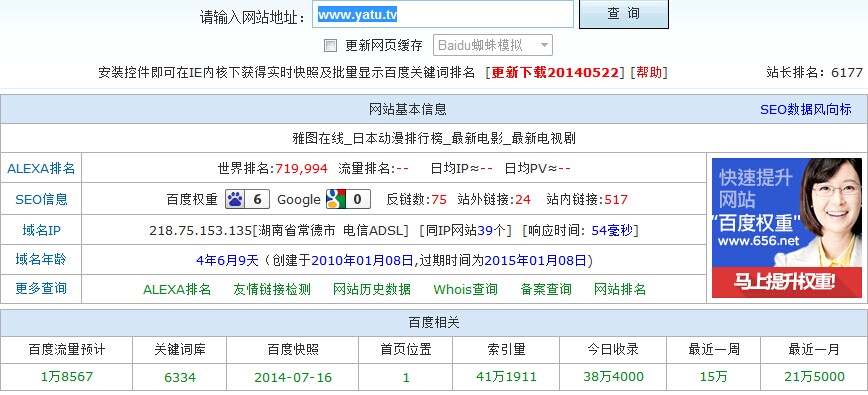The height and width of the screenshot is (395, 868).
Task: Click the ALEXA排名 row label
Action: (x=41, y=169)
